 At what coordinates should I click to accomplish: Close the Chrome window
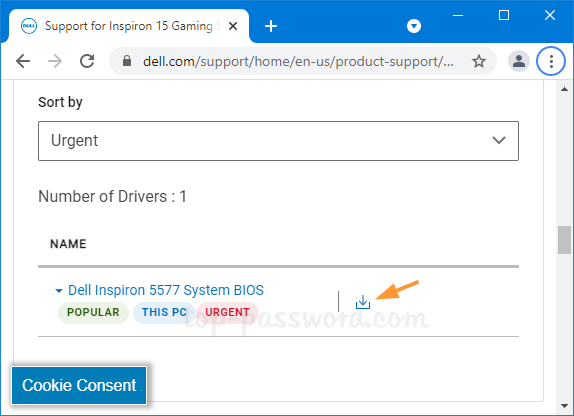[x=550, y=15]
